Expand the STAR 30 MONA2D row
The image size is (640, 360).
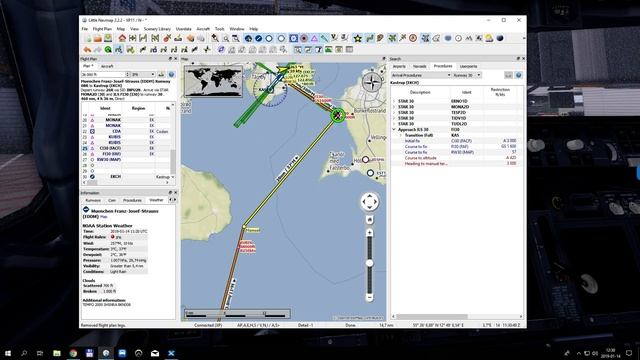pos(394,107)
